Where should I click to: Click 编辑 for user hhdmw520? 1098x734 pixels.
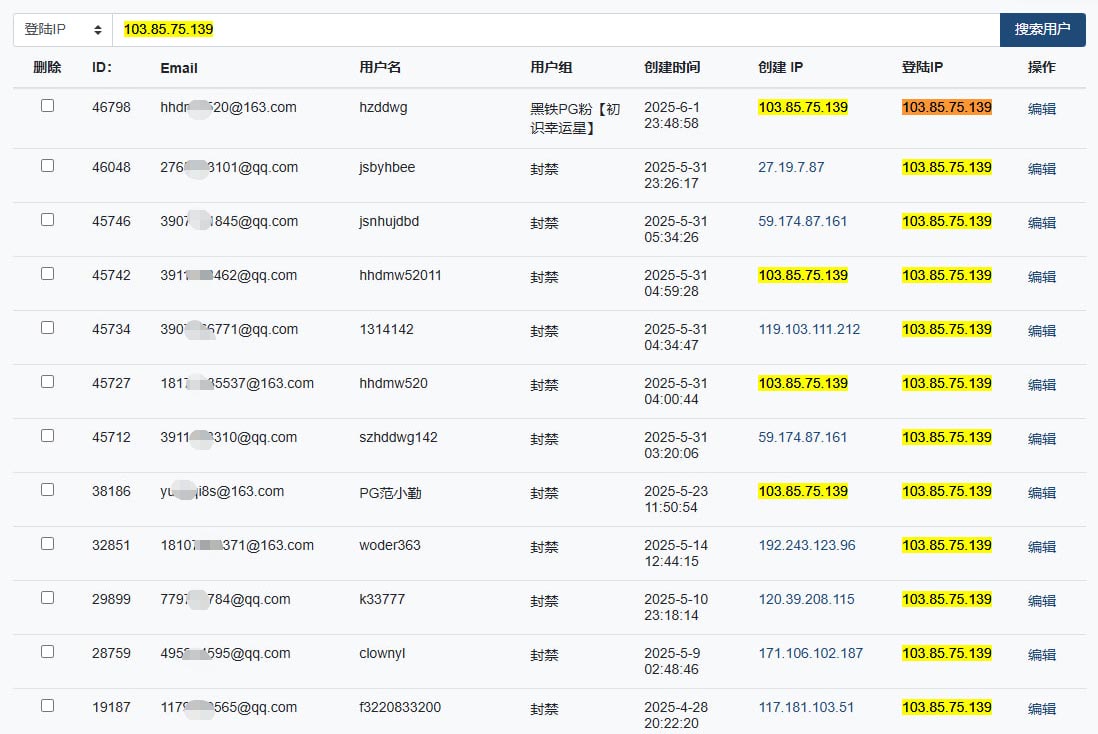pyautogui.click(x=1041, y=385)
